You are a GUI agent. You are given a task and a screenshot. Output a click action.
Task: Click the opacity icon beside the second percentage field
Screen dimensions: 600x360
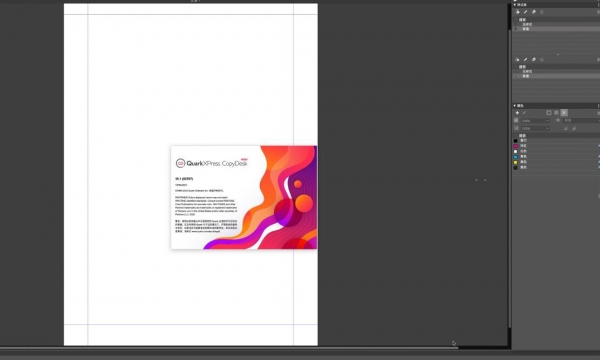(516, 129)
